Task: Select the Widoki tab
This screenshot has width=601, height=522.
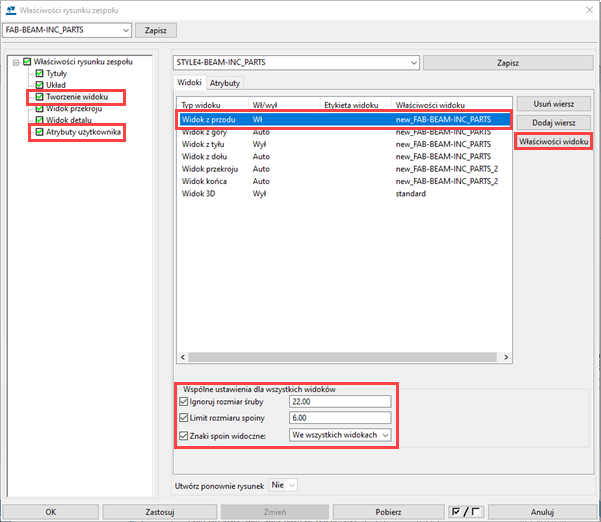Action: point(190,83)
